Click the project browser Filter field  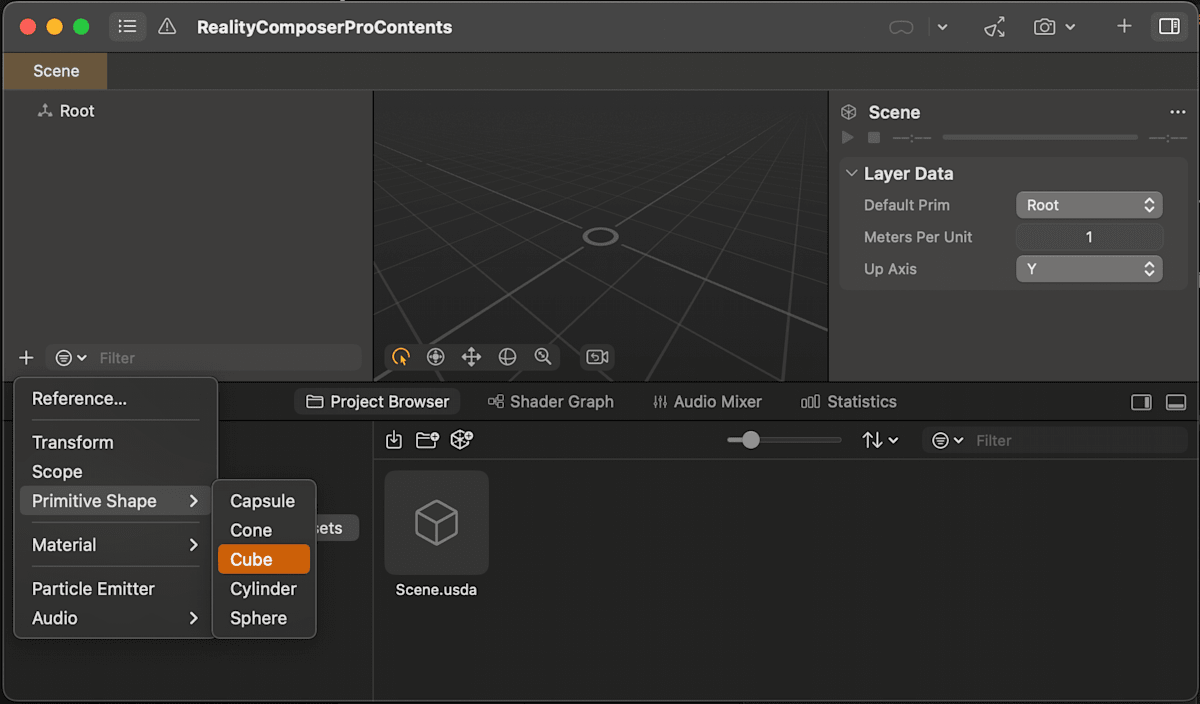[1078, 440]
